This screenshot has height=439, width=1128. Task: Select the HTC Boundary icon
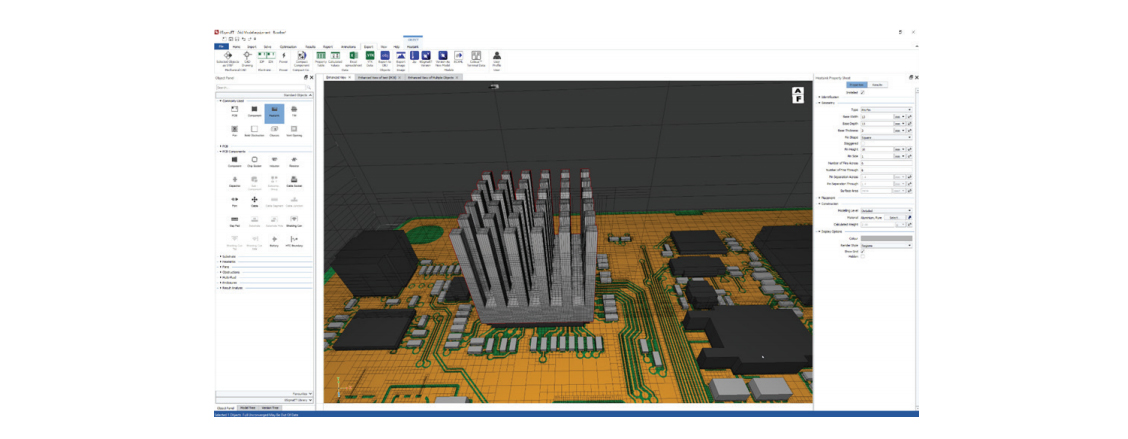294,241
